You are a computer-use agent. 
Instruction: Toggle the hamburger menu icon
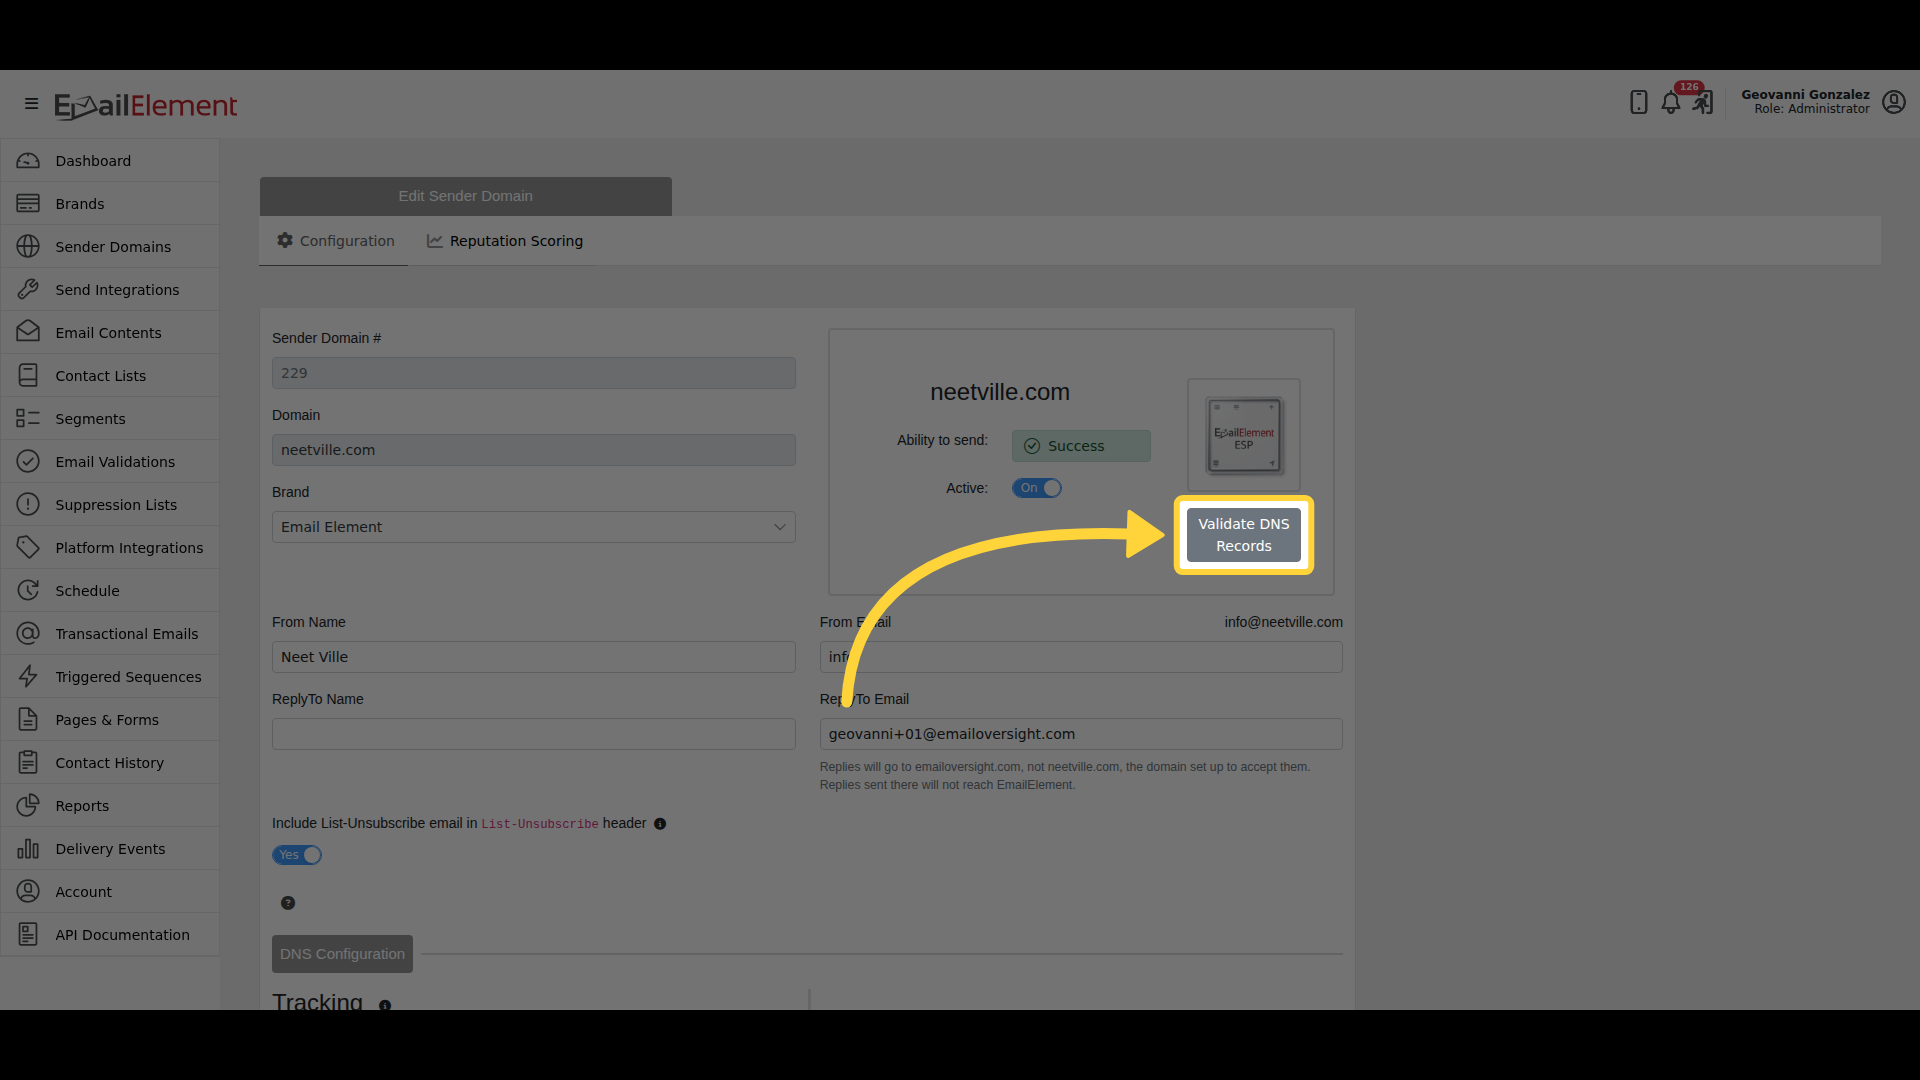[31, 104]
